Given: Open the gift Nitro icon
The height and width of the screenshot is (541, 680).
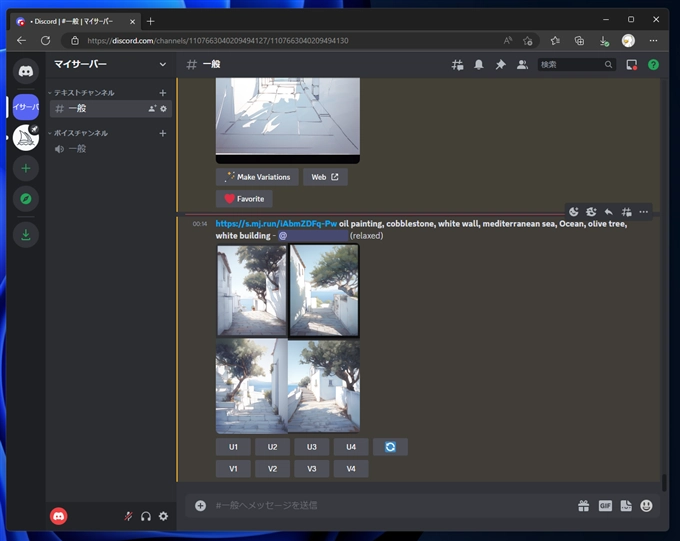Looking at the screenshot, I should (583, 505).
